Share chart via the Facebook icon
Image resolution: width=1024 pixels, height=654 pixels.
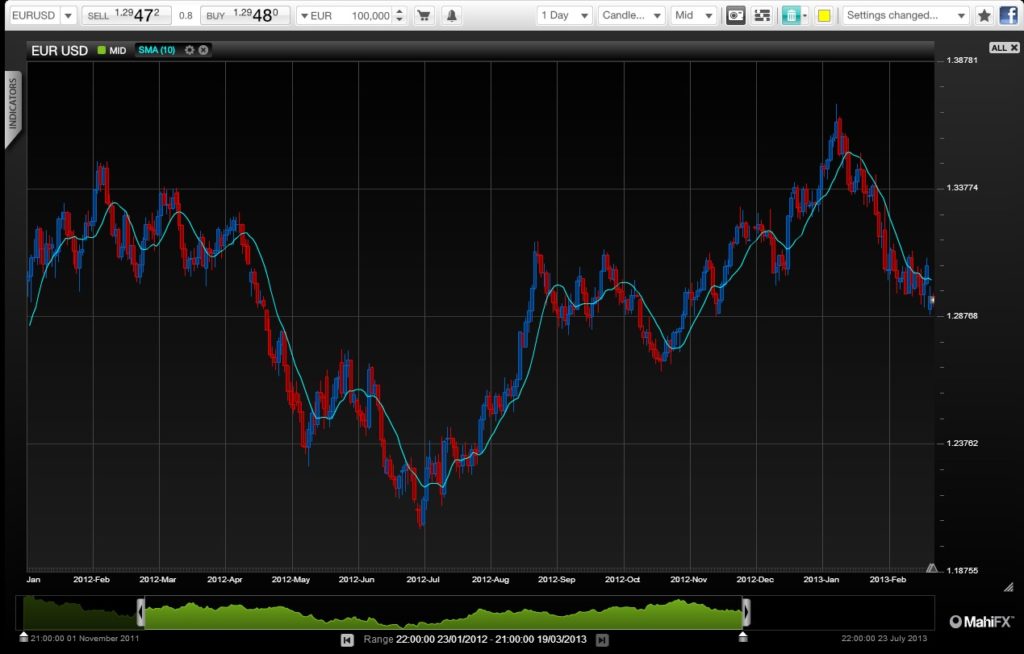click(x=1008, y=16)
